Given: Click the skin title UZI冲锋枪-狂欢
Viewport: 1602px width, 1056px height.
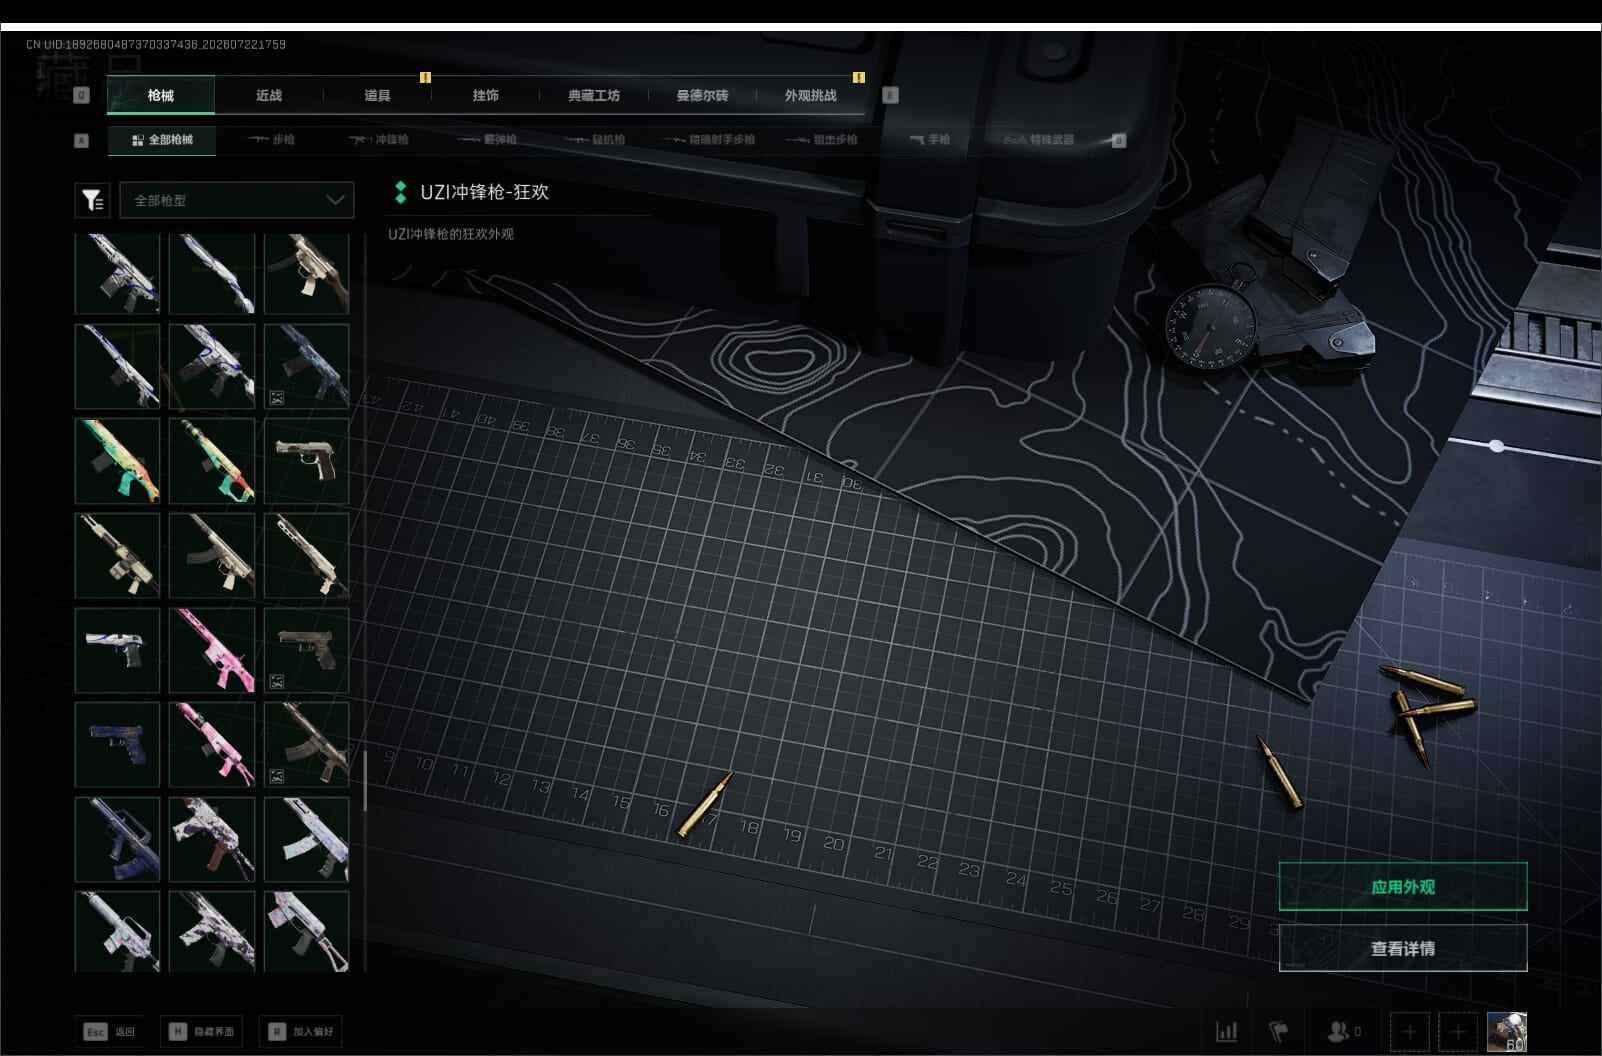Looking at the screenshot, I should pyautogui.click(x=484, y=192).
